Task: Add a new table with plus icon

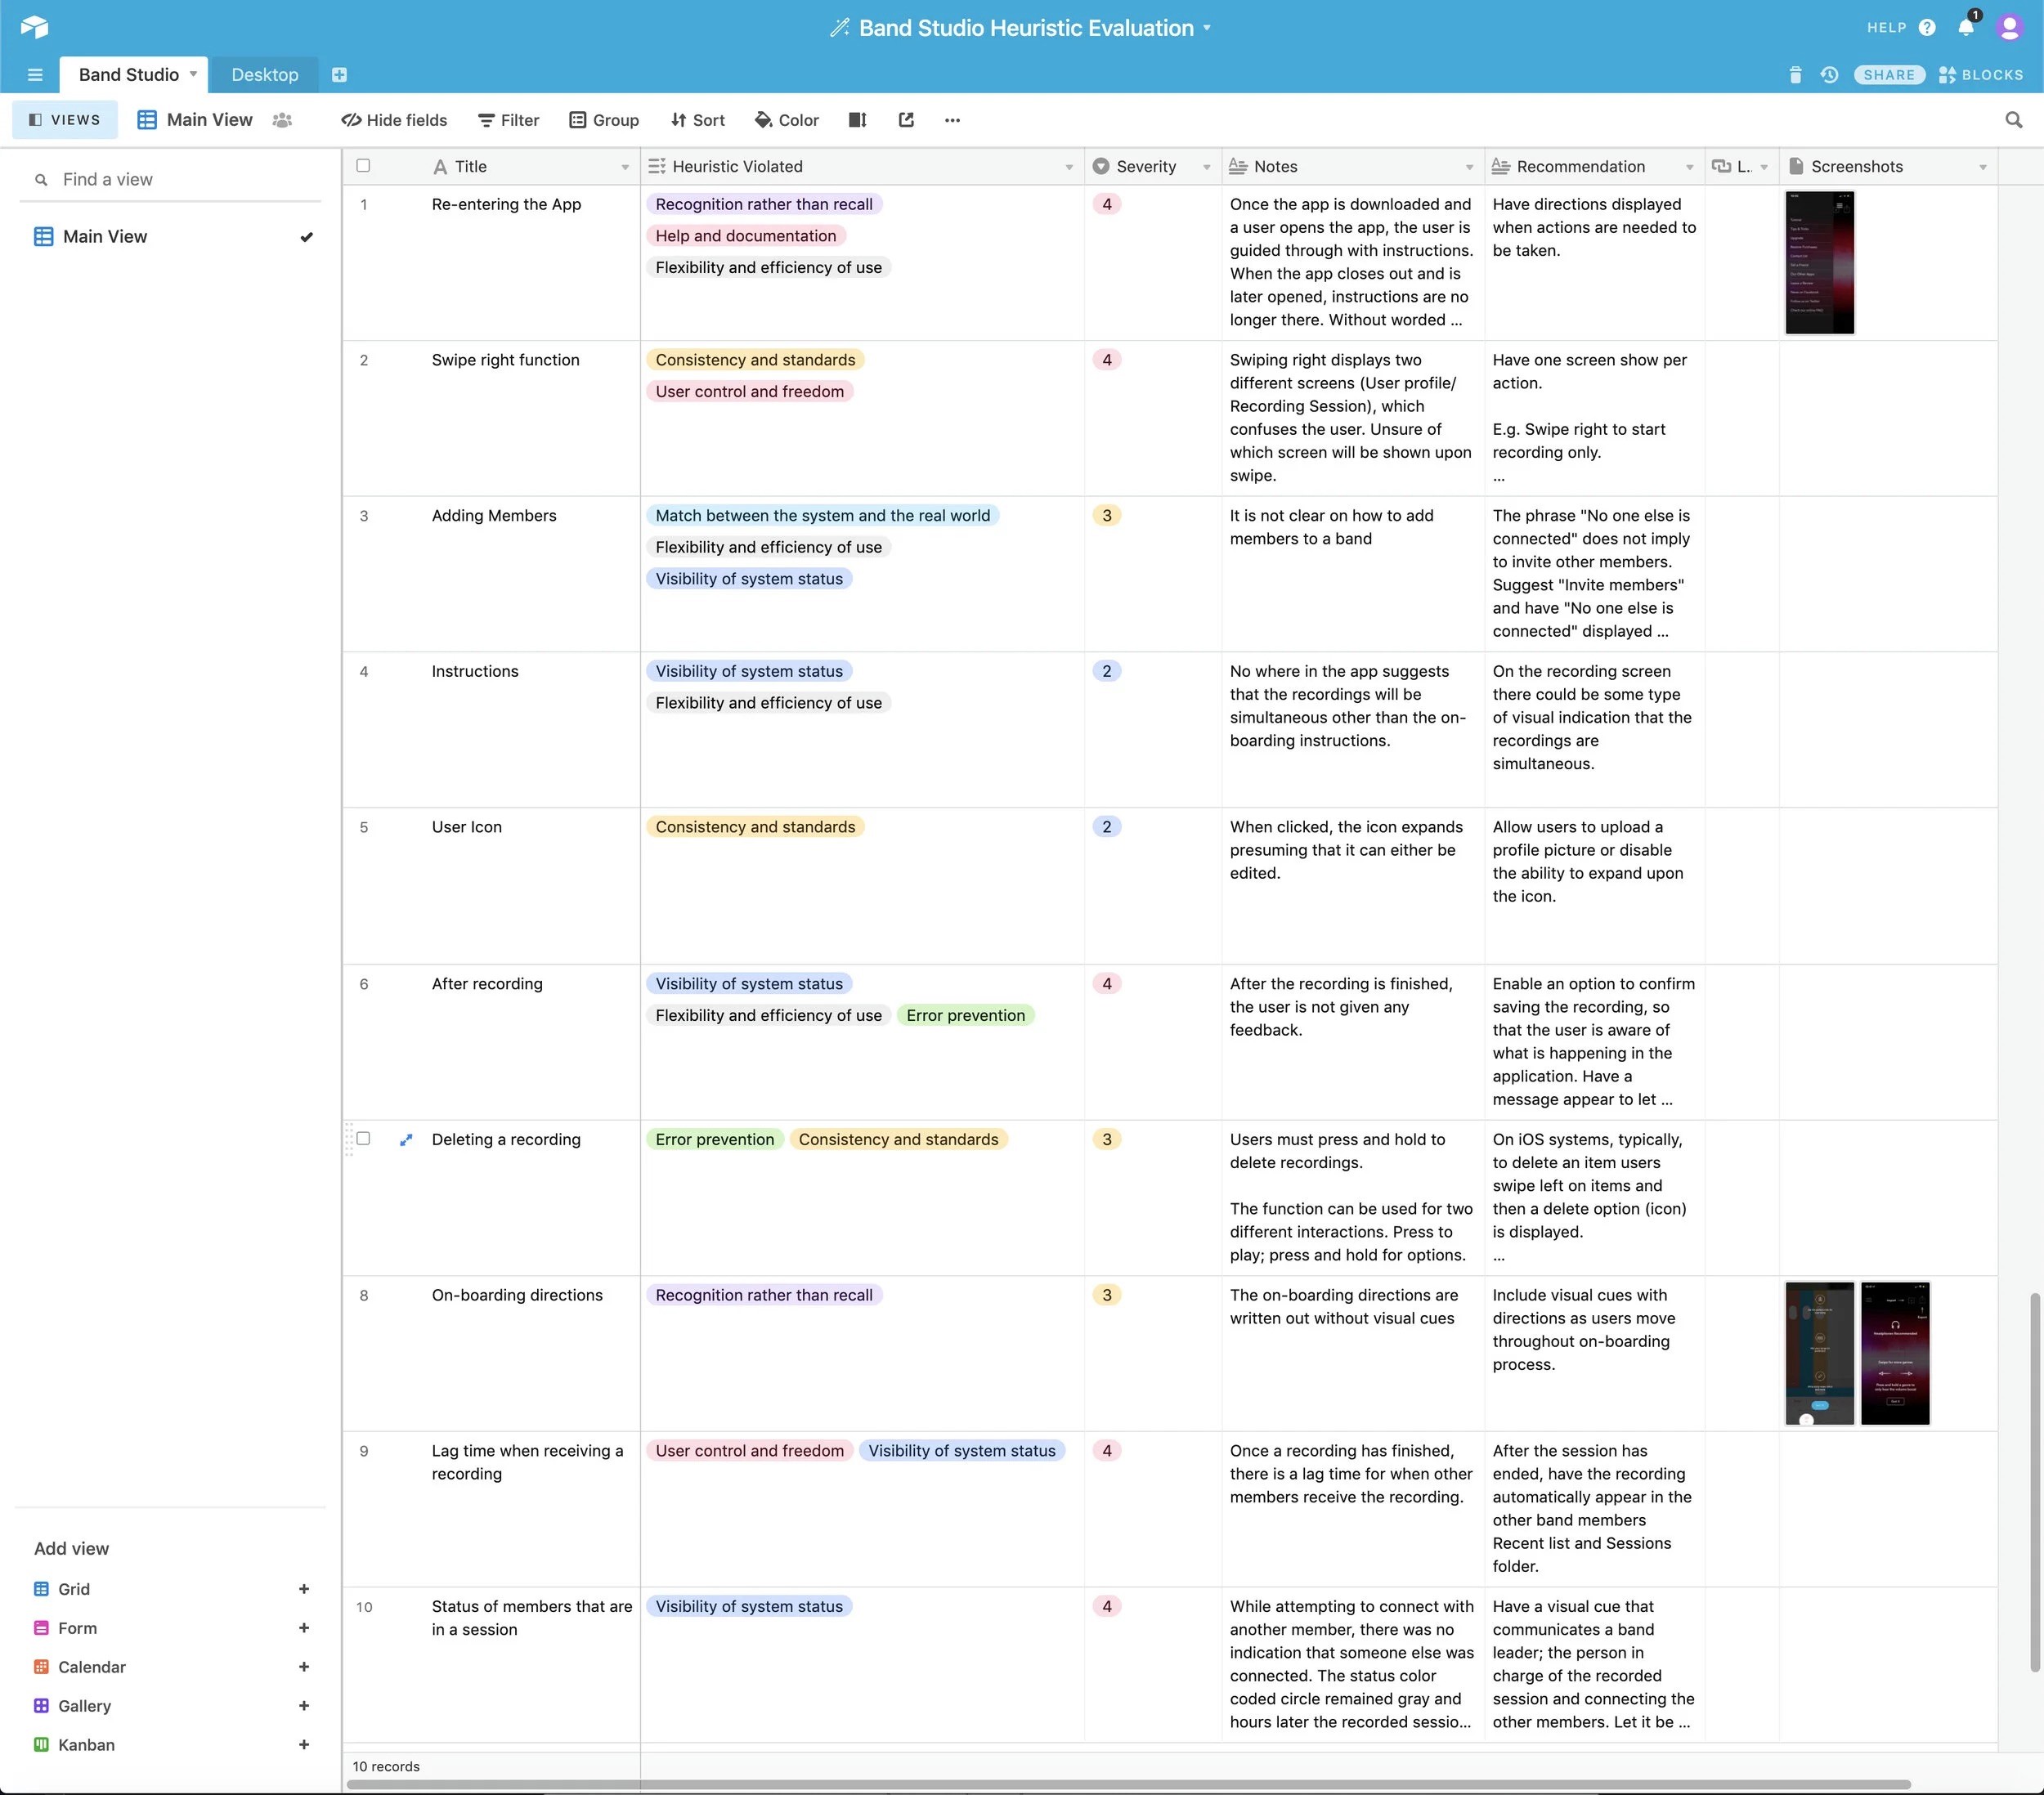Action: [339, 75]
